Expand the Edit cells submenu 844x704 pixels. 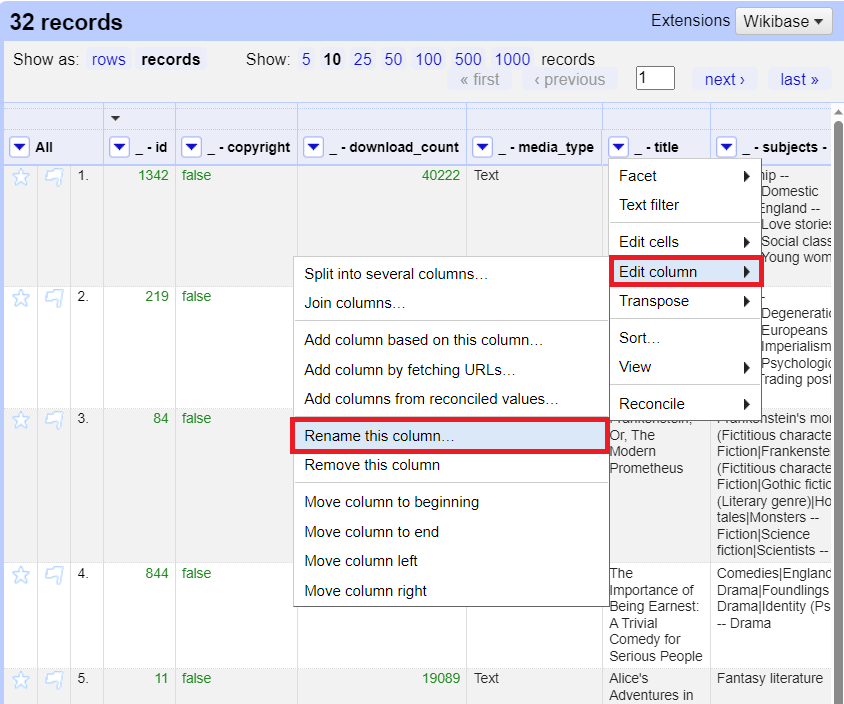649,240
